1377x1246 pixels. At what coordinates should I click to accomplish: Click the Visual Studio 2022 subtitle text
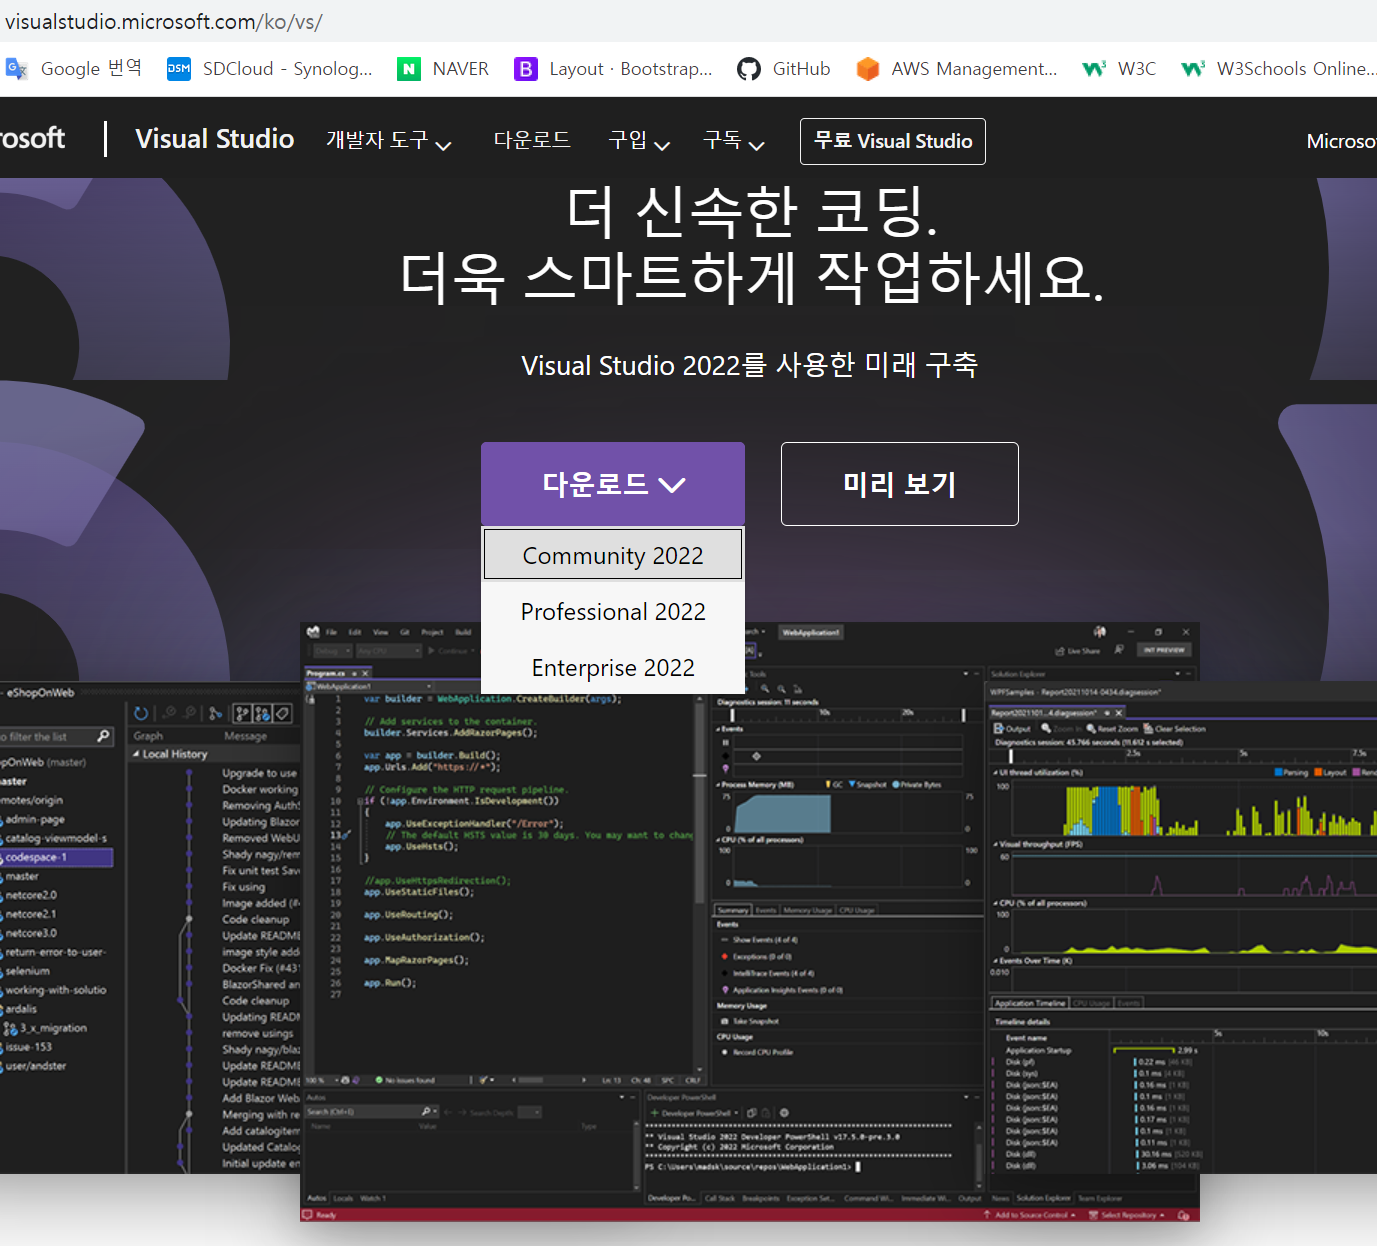point(749,365)
